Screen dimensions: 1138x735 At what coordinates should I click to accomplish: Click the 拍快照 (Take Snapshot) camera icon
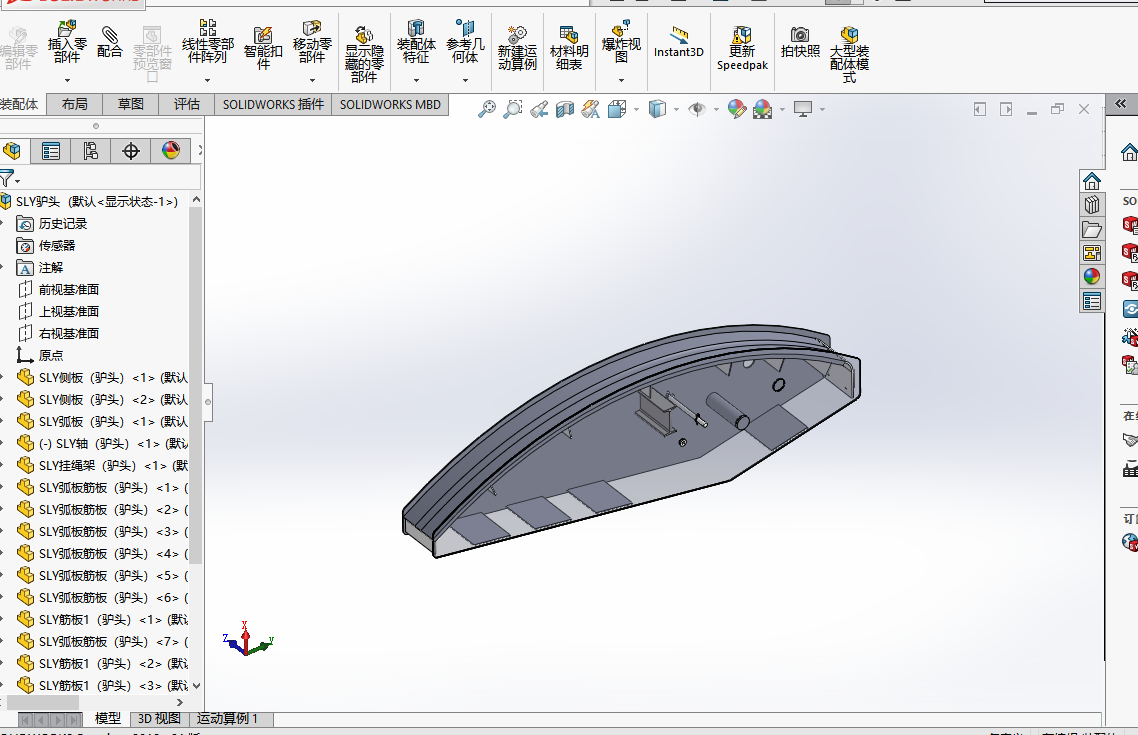pyautogui.click(x=800, y=42)
